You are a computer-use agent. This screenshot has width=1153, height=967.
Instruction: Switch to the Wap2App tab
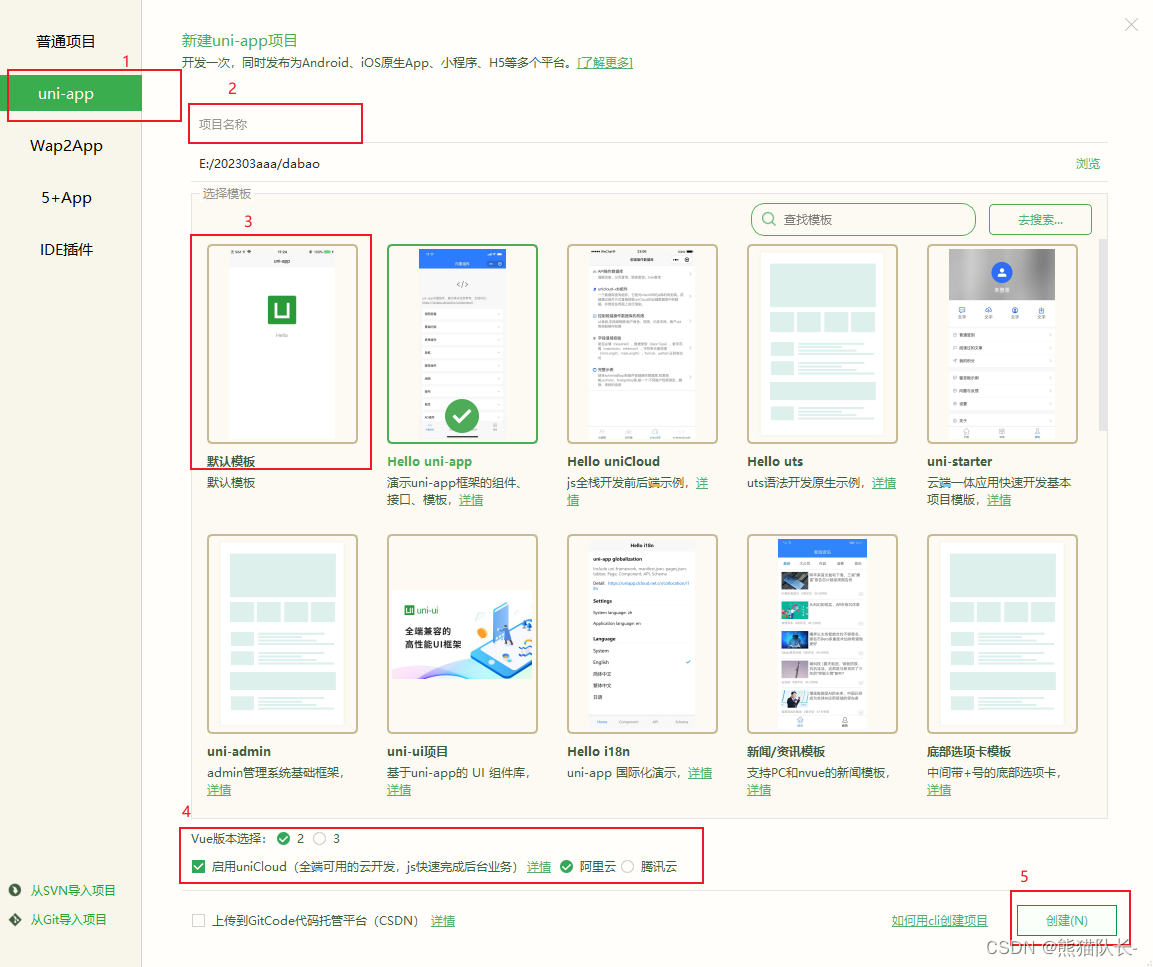point(66,146)
